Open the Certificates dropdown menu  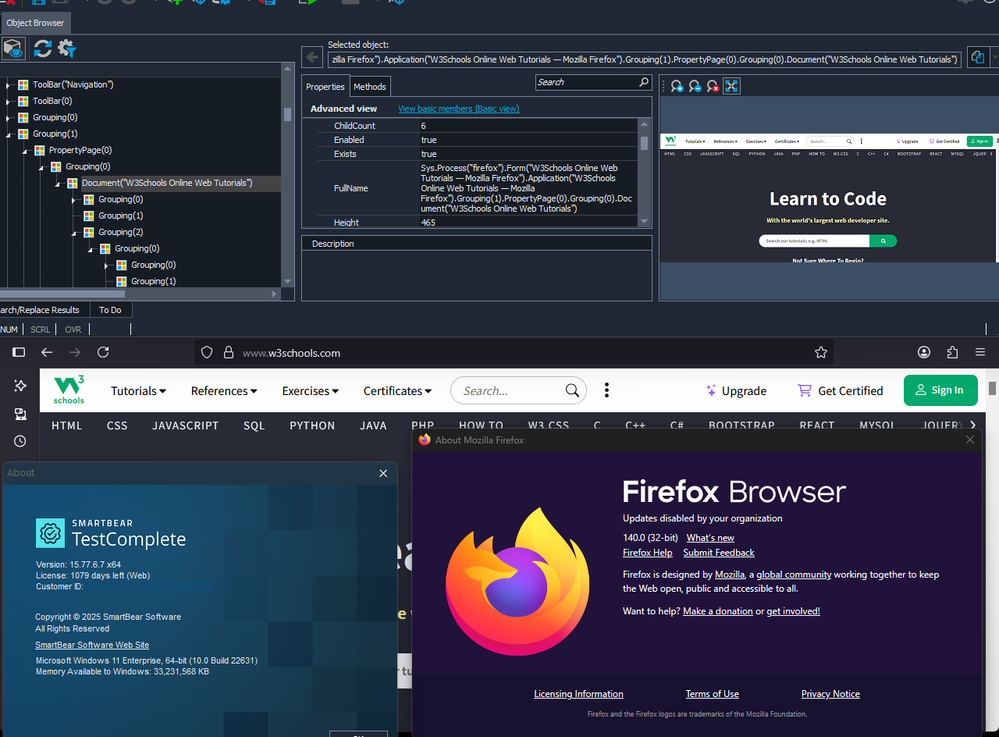[397, 391]
